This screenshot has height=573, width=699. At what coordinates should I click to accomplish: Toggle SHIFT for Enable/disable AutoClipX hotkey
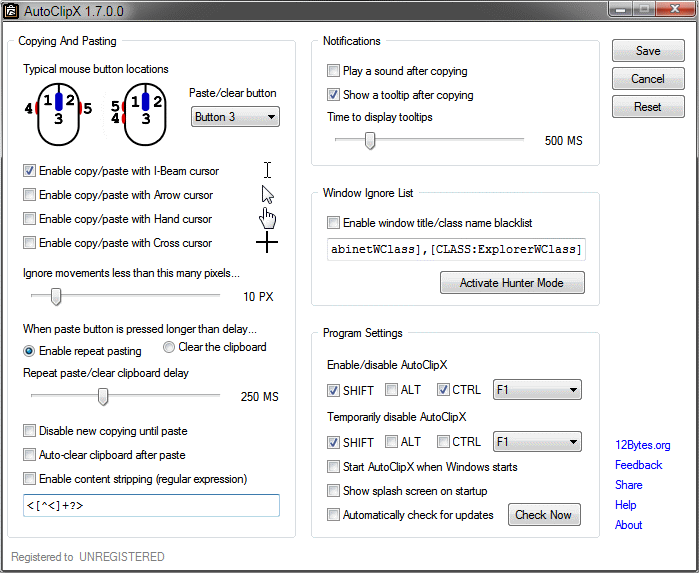pos(333,391)
